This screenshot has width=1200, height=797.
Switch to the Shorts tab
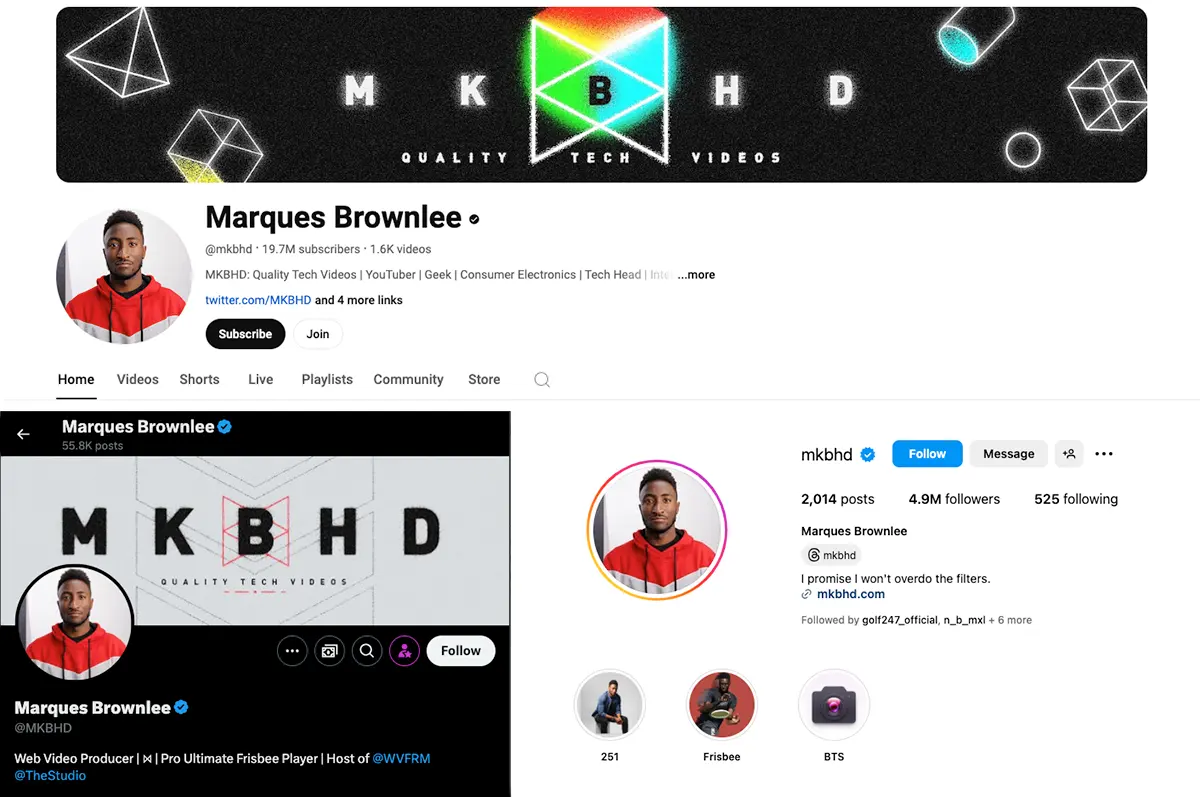coord(199,380)
